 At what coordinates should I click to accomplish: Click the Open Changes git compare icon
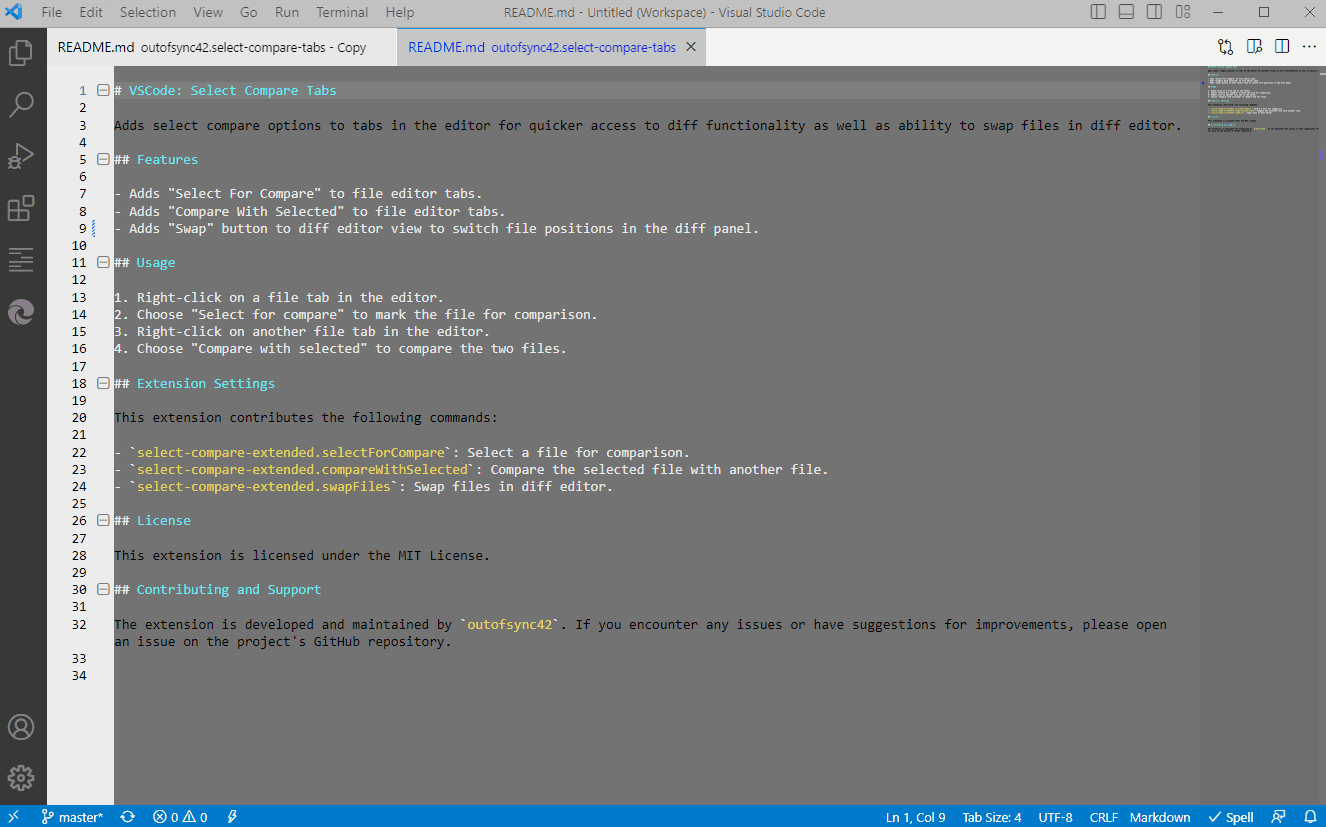1226,47
